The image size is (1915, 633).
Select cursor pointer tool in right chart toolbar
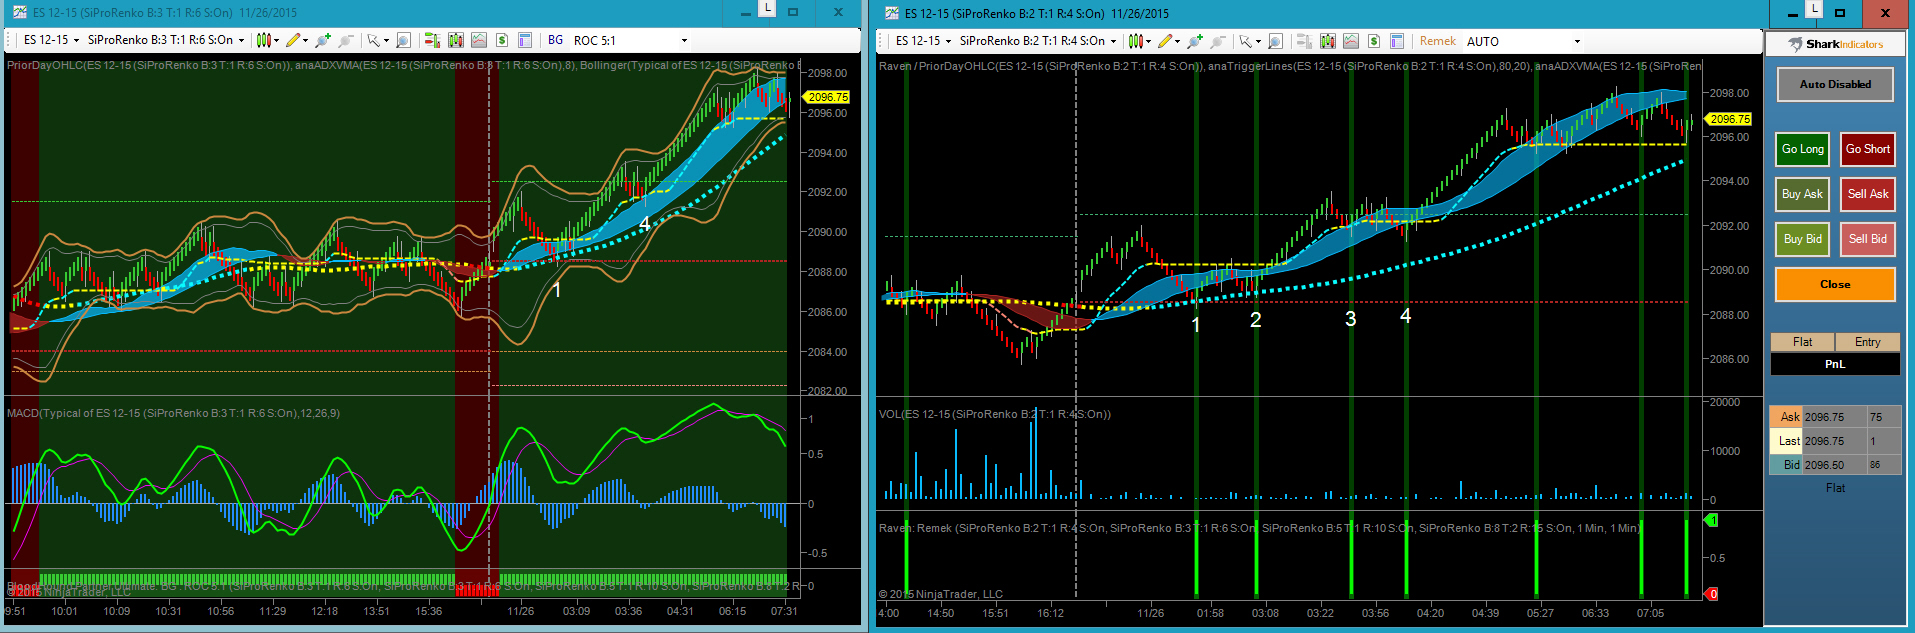click(x=1245, y=41)
